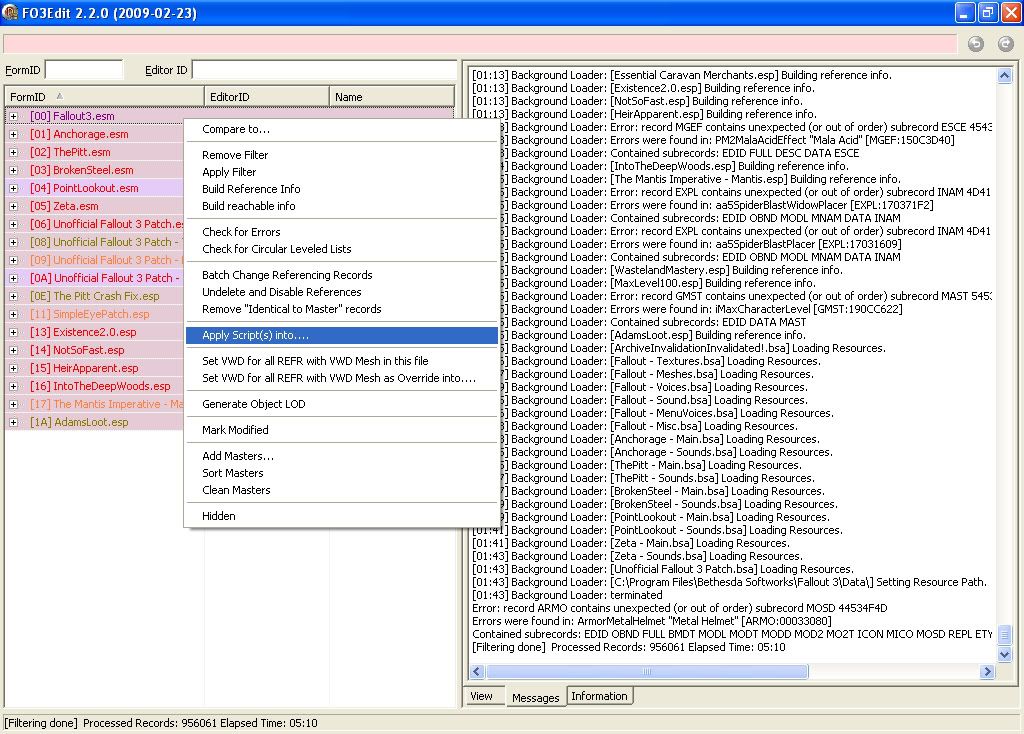1024x734 pixels.
Task: Sort by the Name column header
Action: point(392,97)
